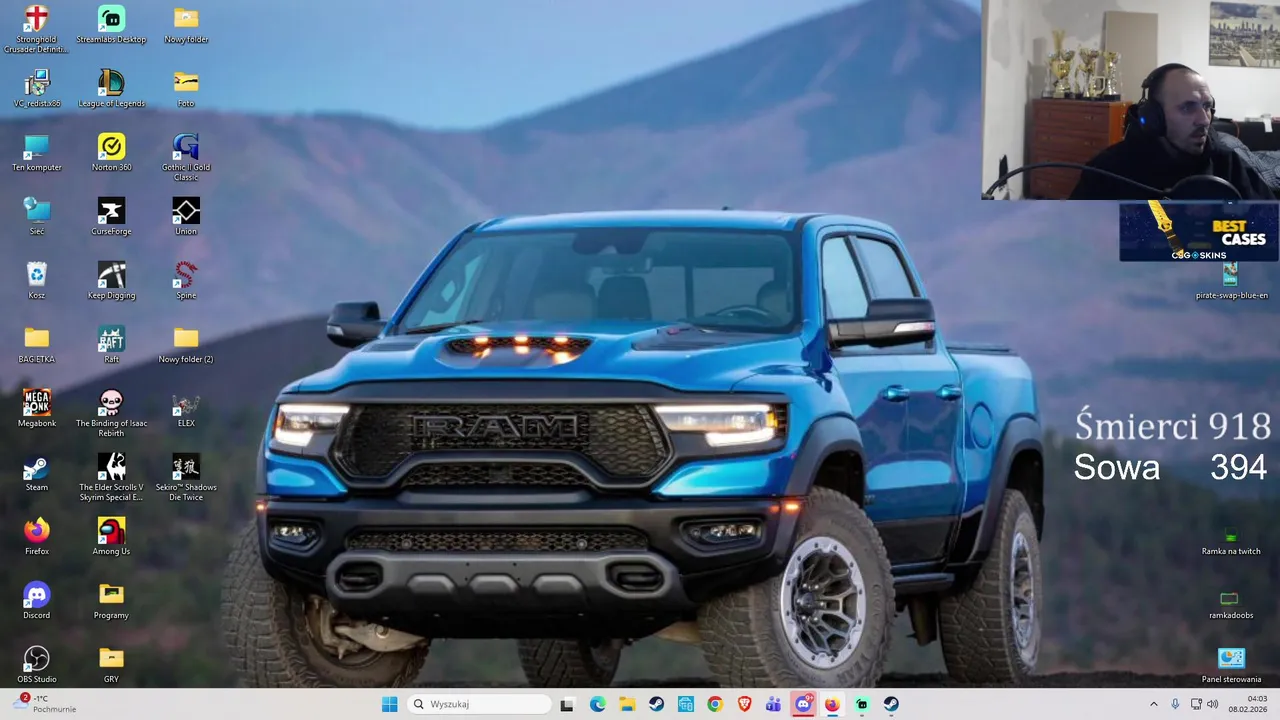Open Elder Scrolls V Skyrim Special Edition icon
The height and width of the screenshot is (720, 1280).
pyautogui.click(x=111, y=476)
